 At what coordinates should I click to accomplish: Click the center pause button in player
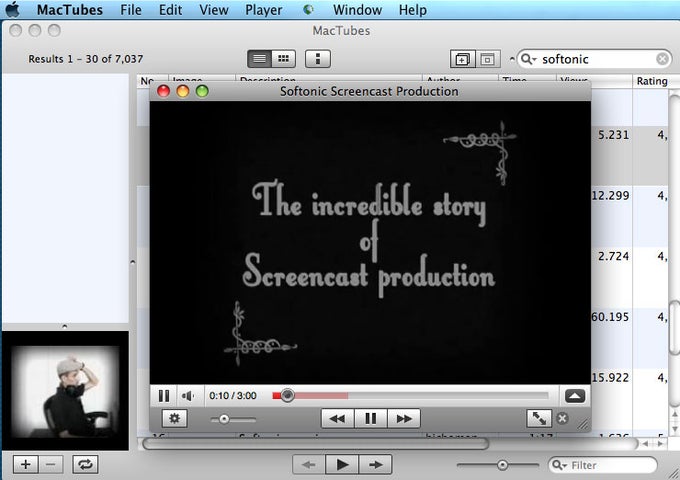tap(370, 418)
